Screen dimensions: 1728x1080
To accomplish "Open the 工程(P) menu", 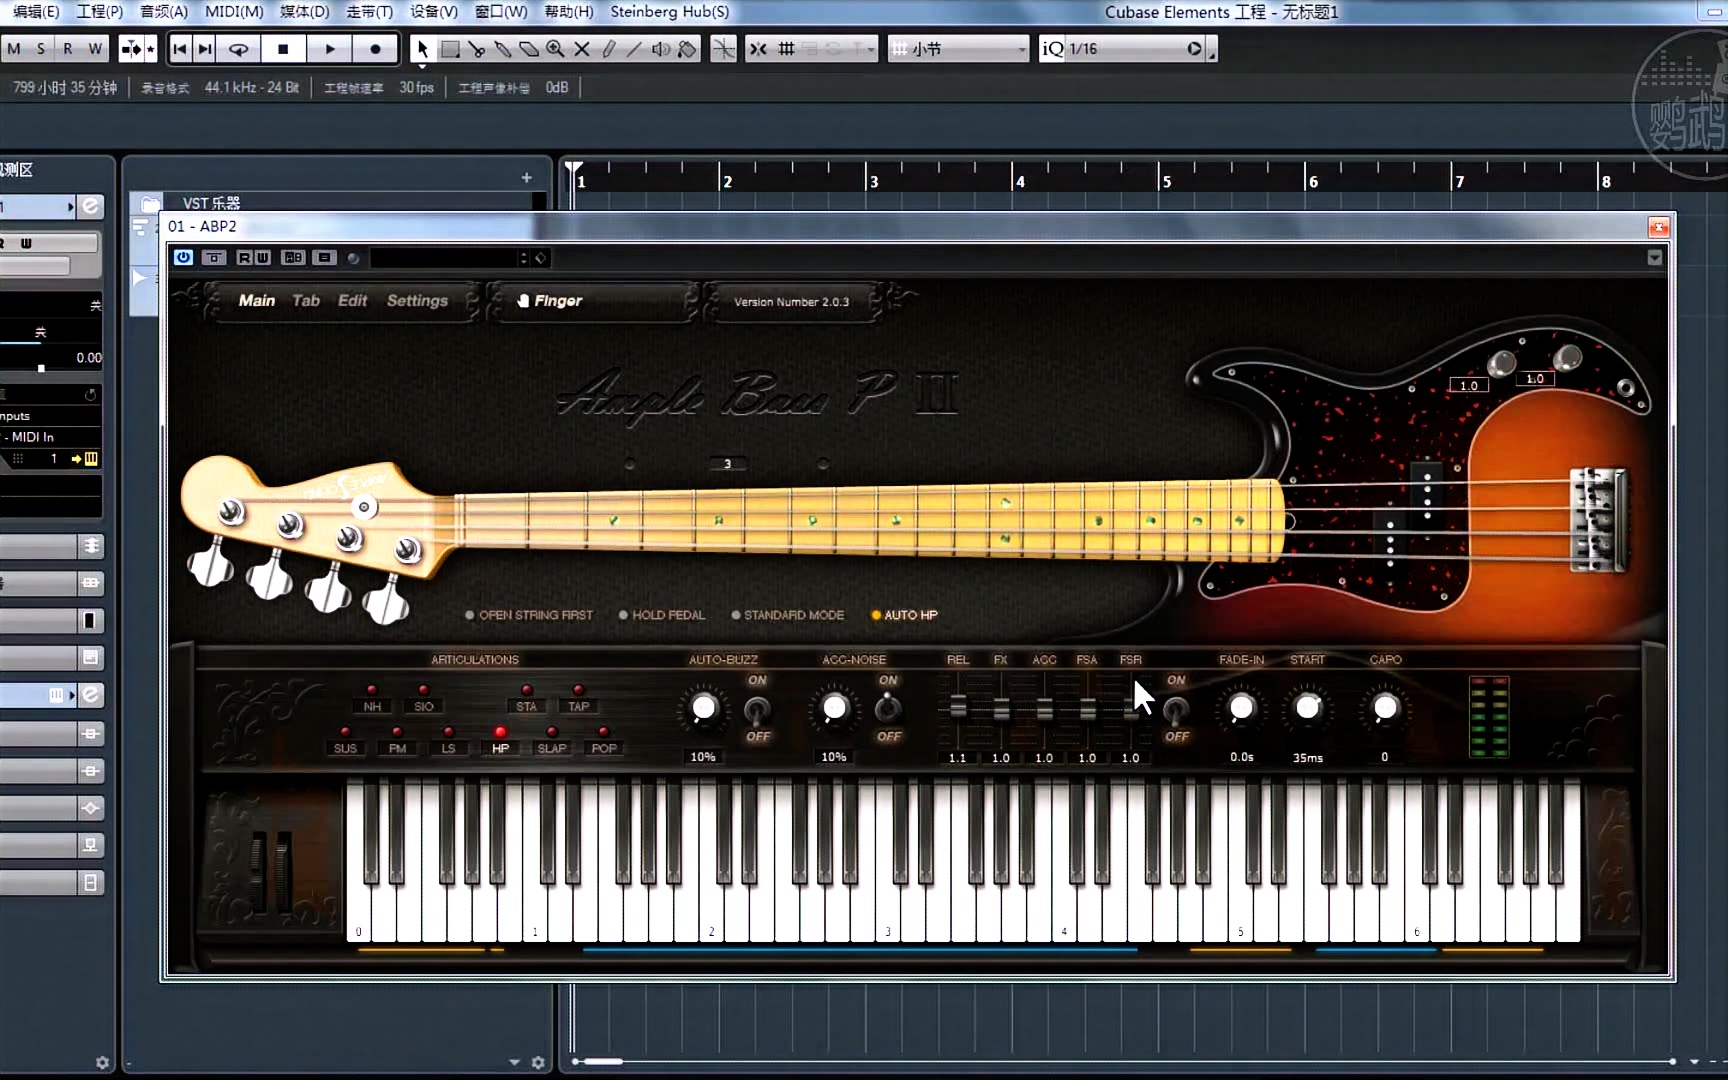I will tap(100, 12).
